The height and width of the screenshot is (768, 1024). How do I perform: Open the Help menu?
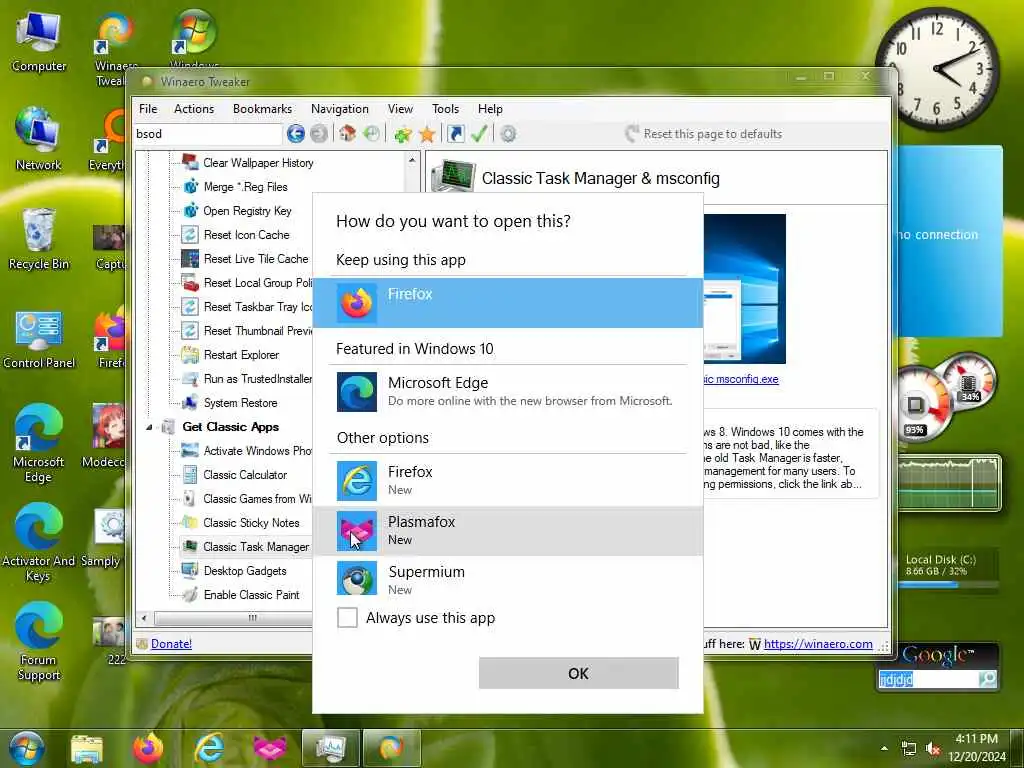pos(490,109)
